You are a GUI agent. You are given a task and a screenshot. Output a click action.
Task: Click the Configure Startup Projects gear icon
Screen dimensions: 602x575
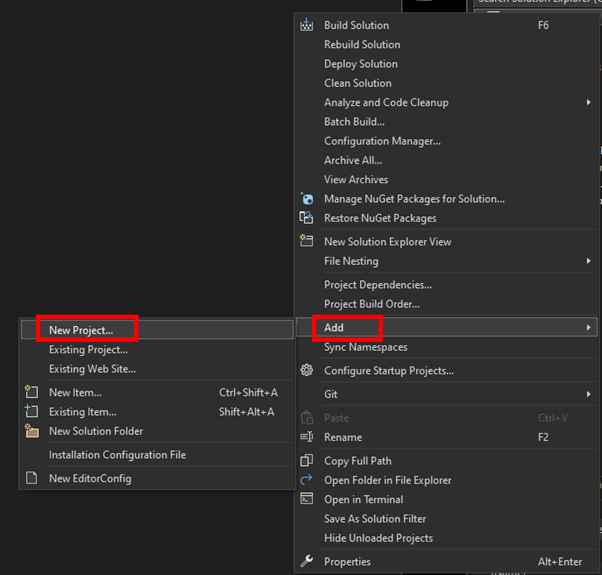click(x=307, y=371)
